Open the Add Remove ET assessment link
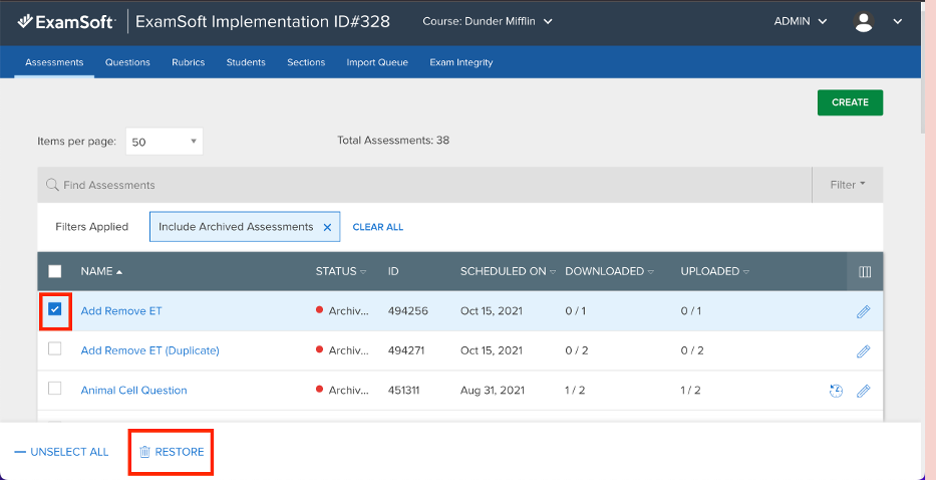938x480 pixels. (121, 311)
